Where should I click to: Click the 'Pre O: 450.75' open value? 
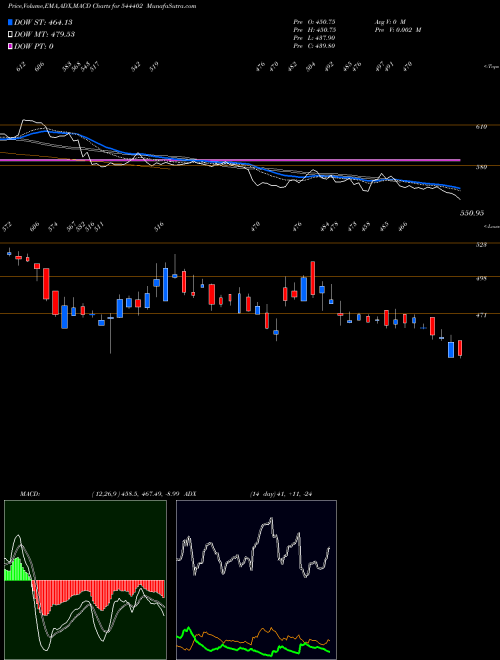tap(314, 21)
